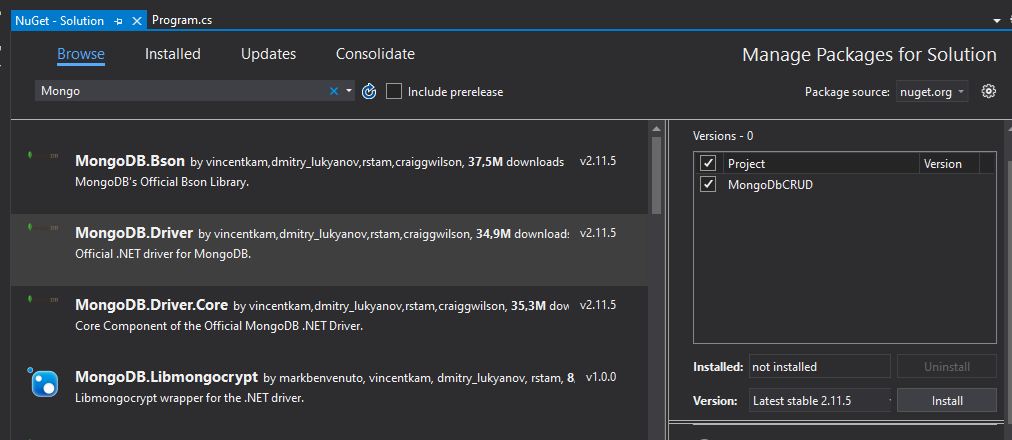1012x440 pixels.
Task: Click the v1.0.0 version of MongoDB.Libmongocrypt
Action: pos(600,376)
